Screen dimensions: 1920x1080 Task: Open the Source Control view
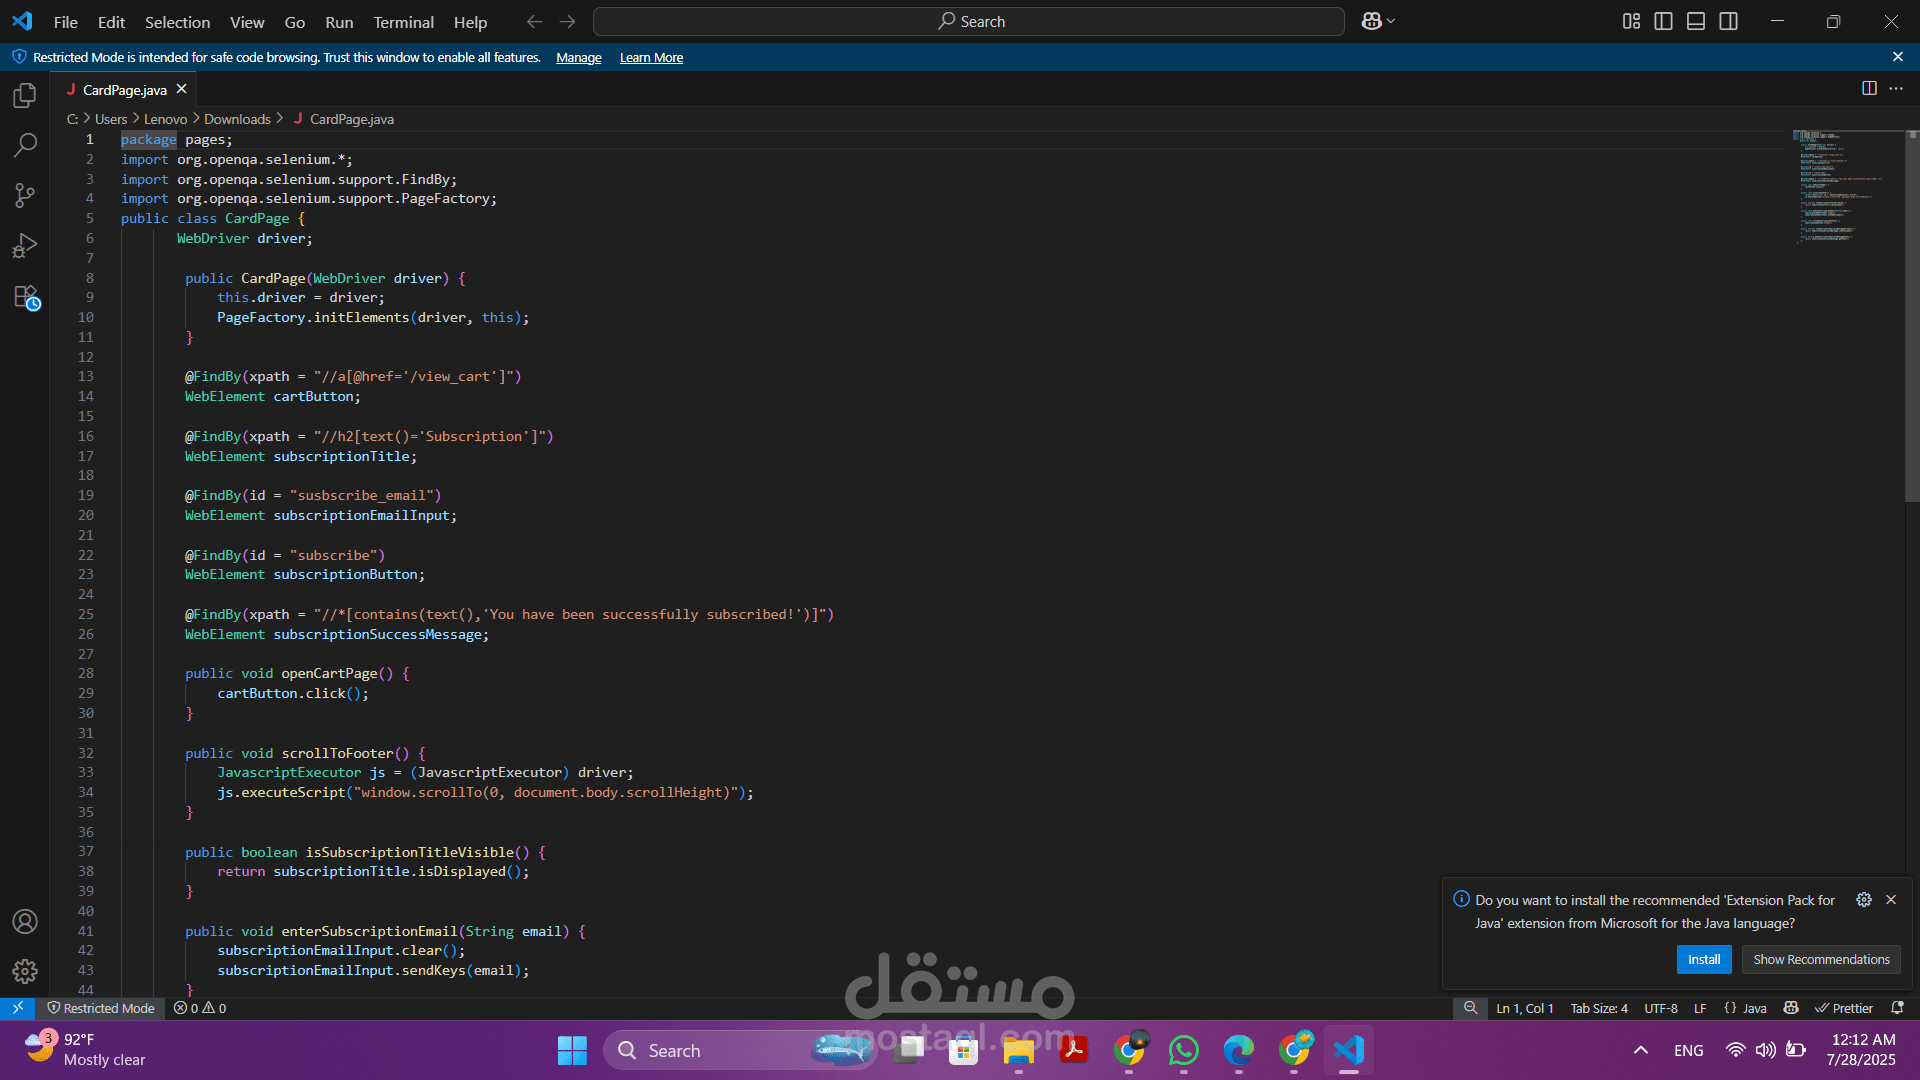click(25, 195)
